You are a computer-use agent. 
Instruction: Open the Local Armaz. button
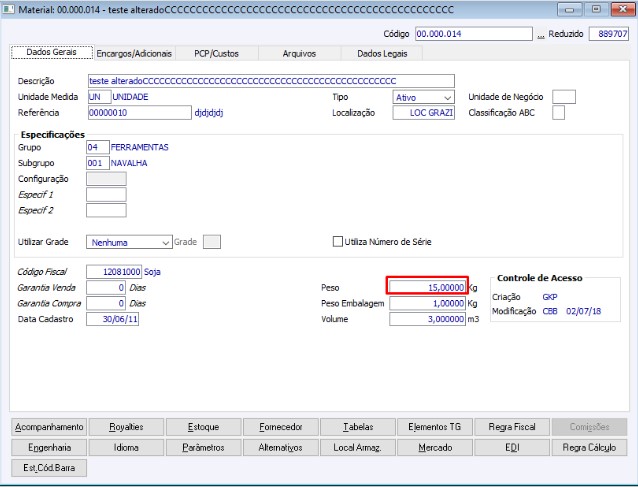click(x=358, y=448)
